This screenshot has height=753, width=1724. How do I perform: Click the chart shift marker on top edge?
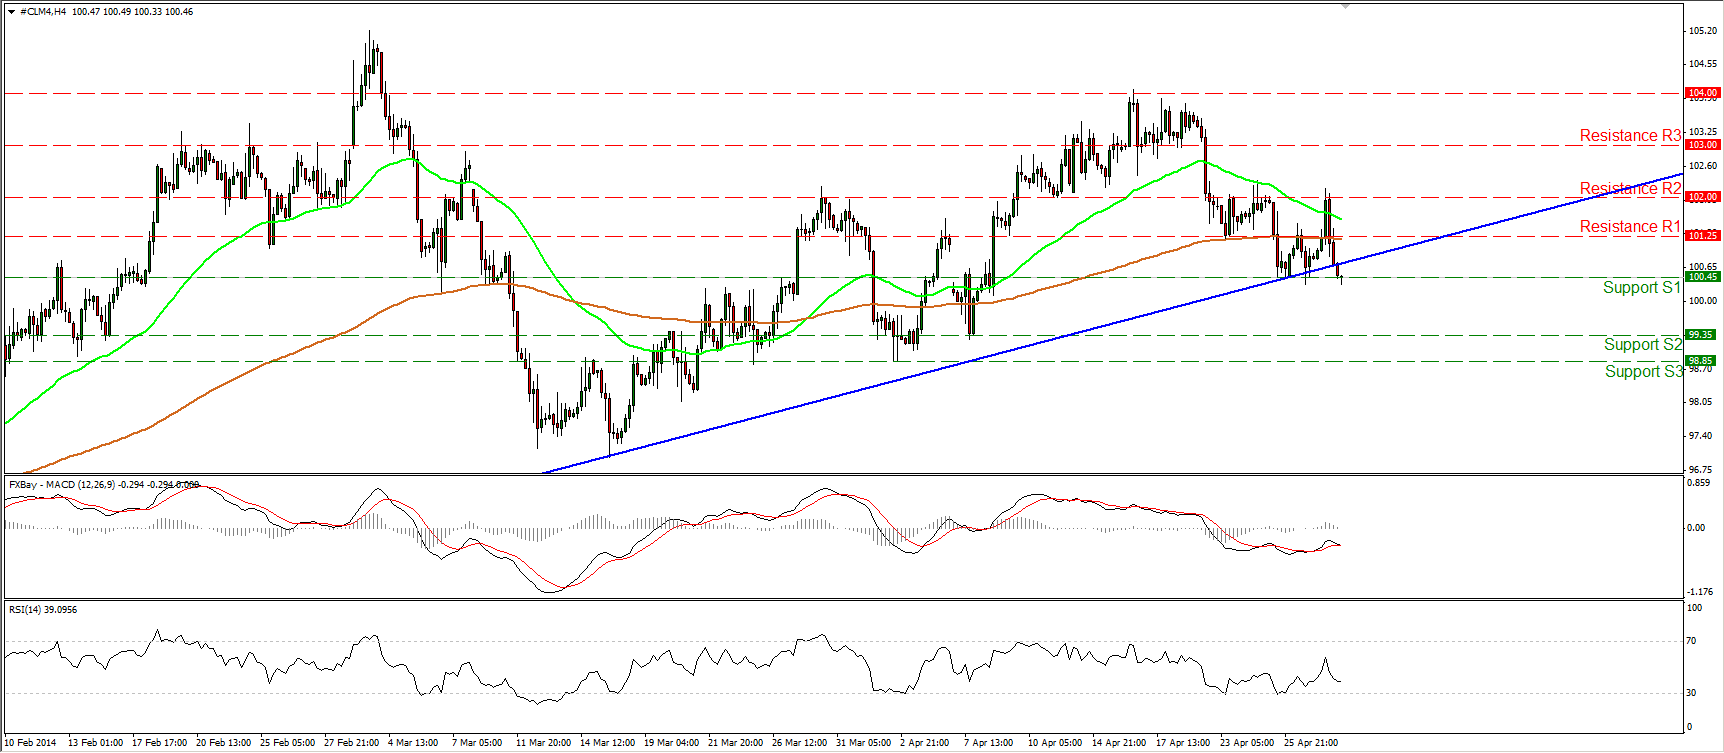[1345, 6]
